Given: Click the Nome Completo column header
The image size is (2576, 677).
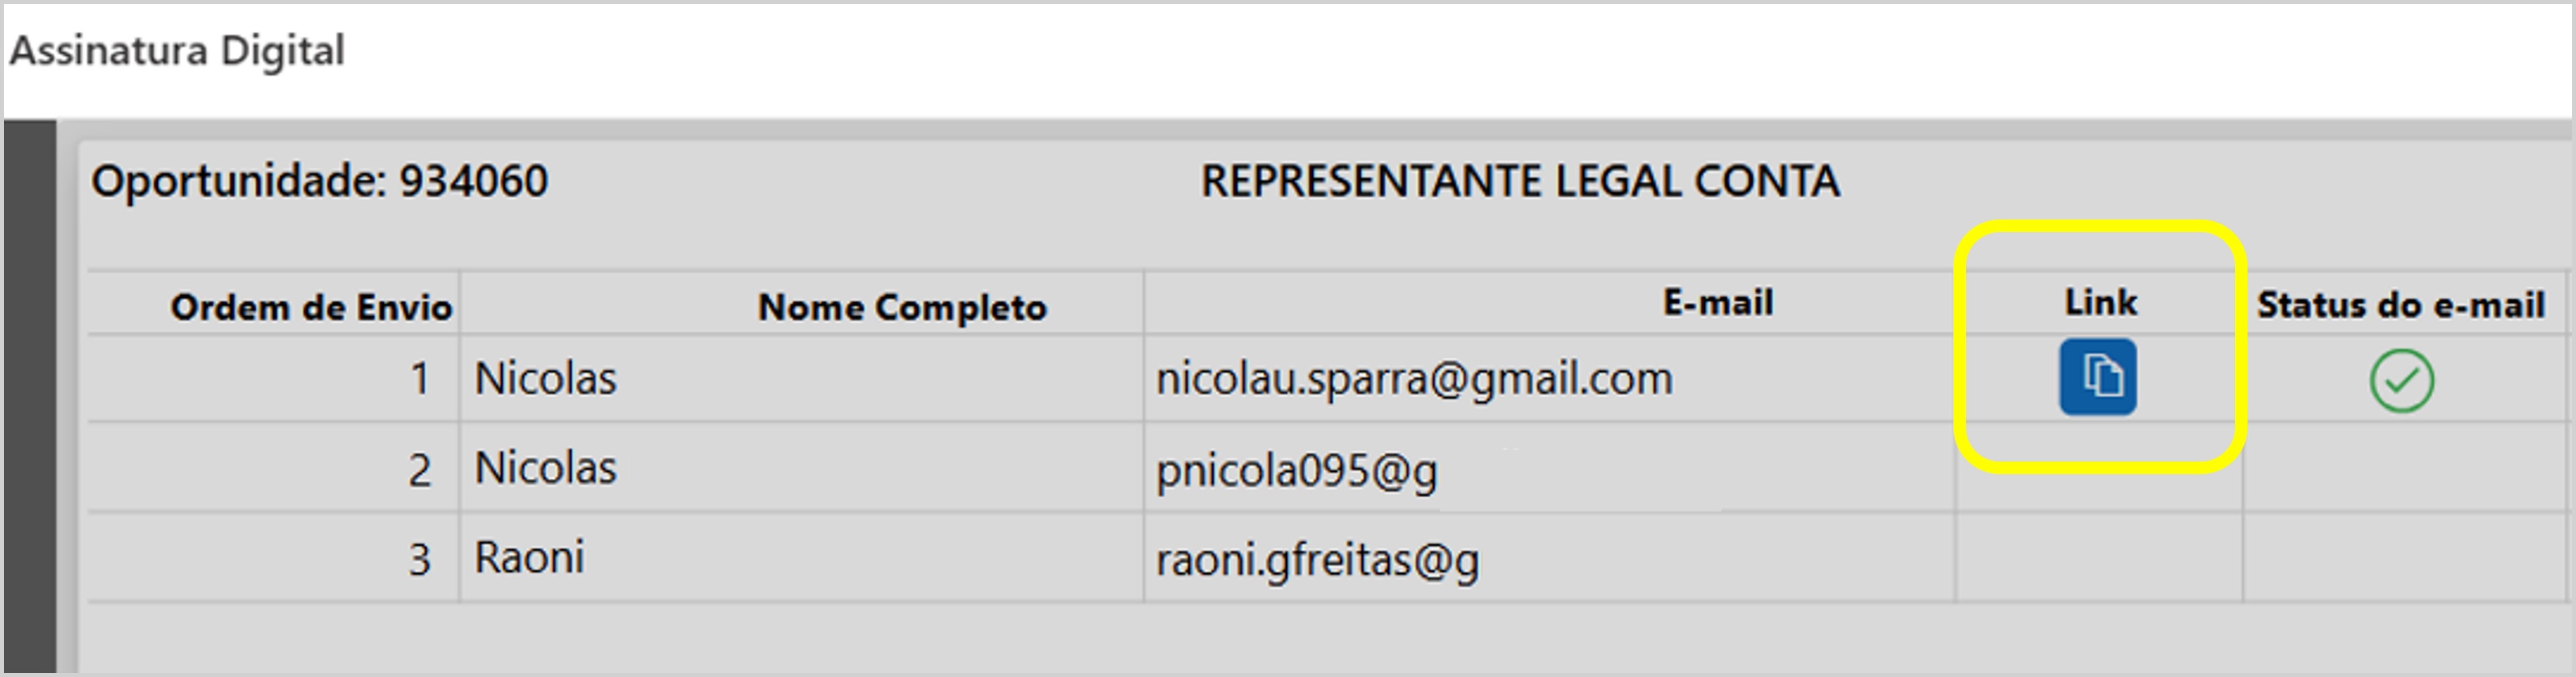Looking at the screenshot, I should click(902, 307).
